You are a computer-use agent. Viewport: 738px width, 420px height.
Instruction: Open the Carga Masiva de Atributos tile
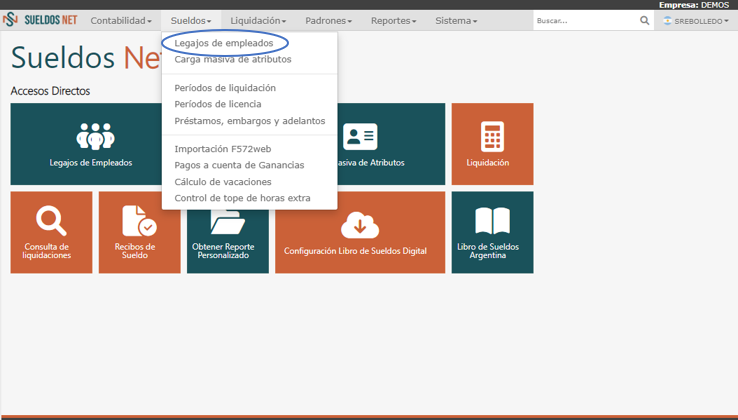(391, 144)
